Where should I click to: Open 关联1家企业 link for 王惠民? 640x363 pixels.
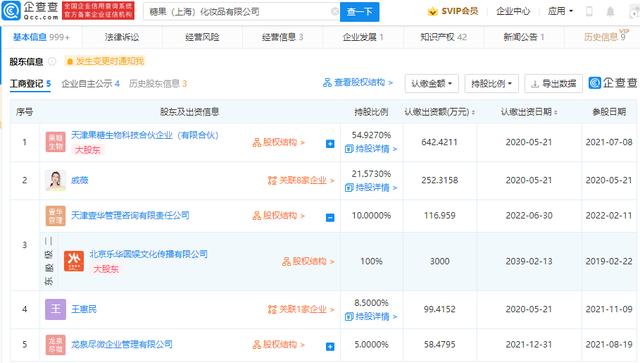(301, 309)
